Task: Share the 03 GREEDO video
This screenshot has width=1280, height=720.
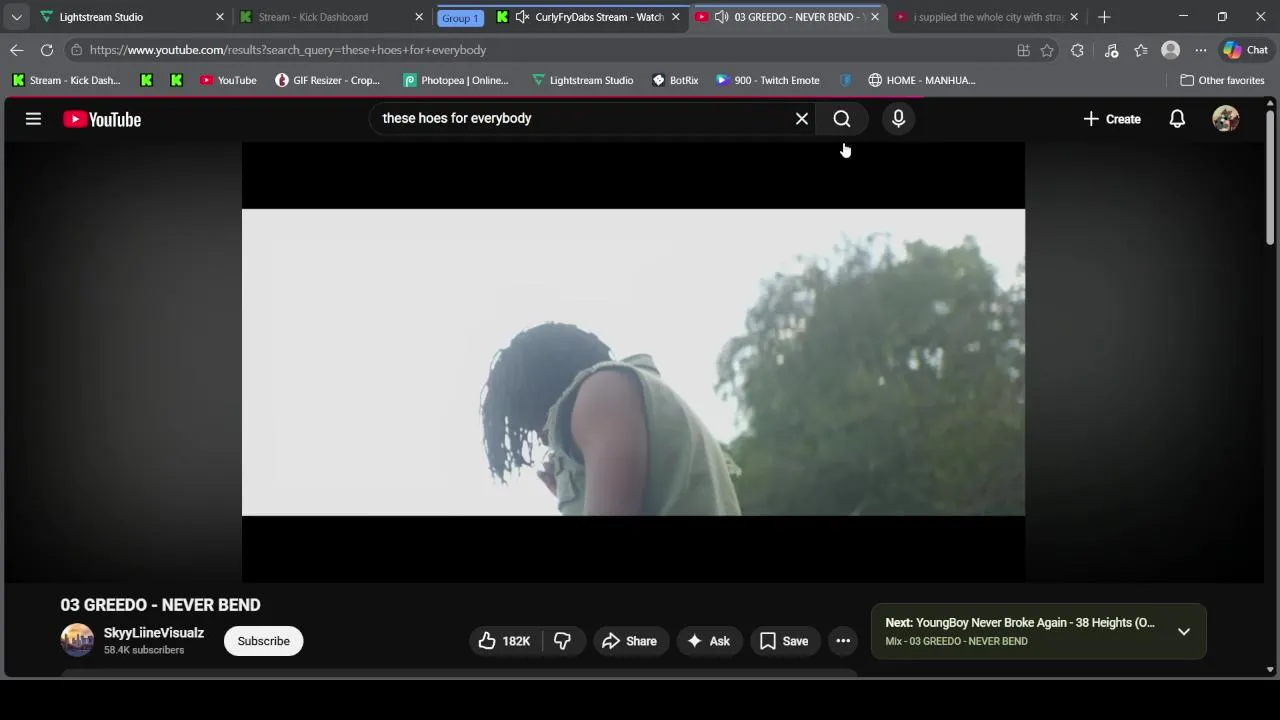Action: (x=629, y=641)
